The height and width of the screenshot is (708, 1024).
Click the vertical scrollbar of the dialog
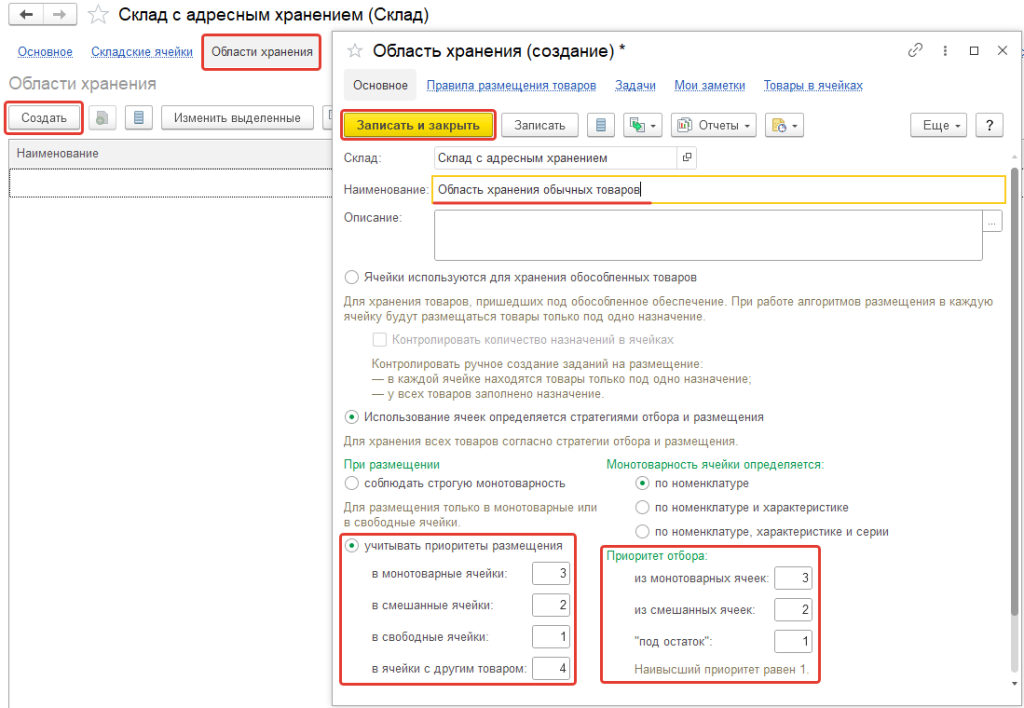tap(1014, 400)
